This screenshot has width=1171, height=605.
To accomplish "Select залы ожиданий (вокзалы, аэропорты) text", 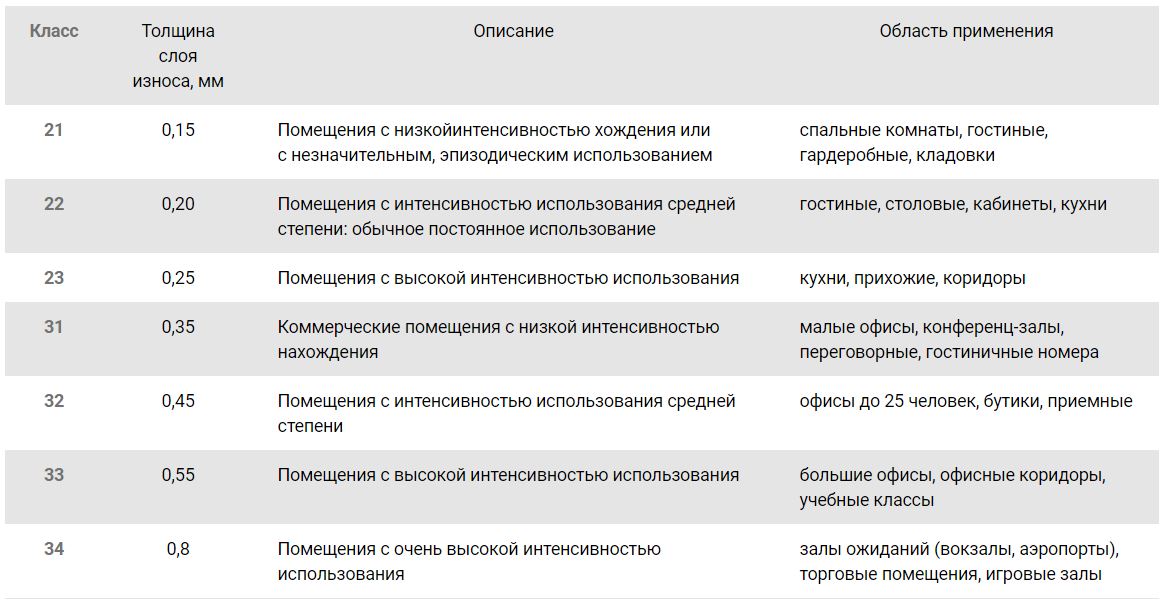I will pos(959,549).
